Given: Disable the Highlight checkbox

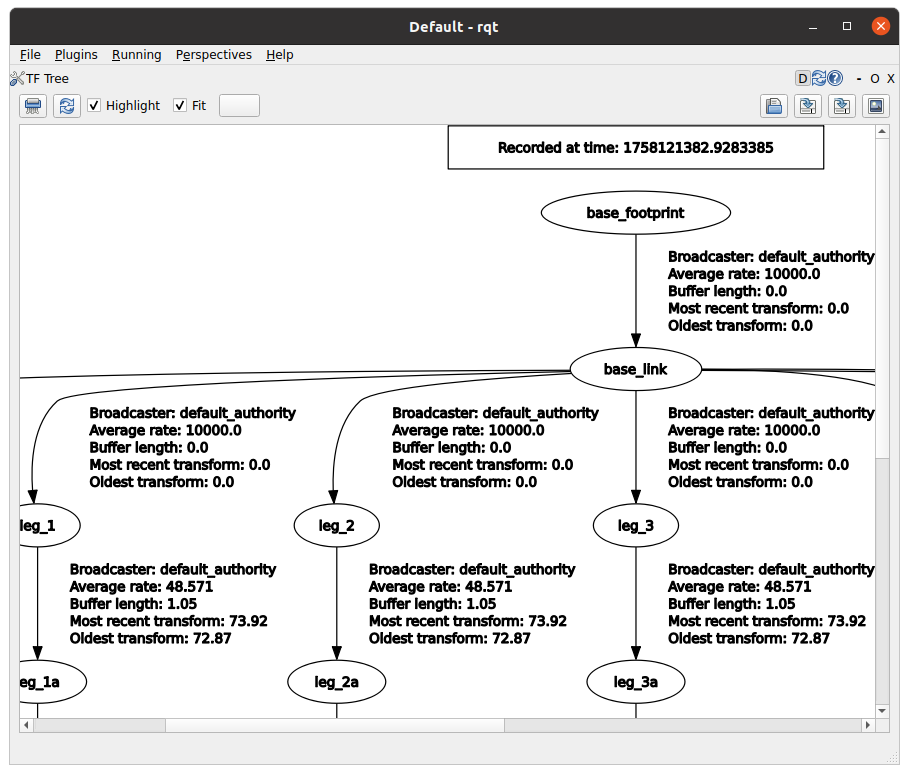Looking at the screenshot, I should tap(94, 105).
